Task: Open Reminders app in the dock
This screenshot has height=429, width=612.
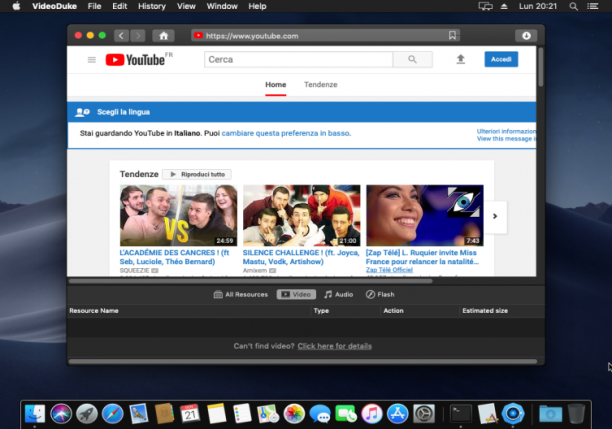Action: 242,413
